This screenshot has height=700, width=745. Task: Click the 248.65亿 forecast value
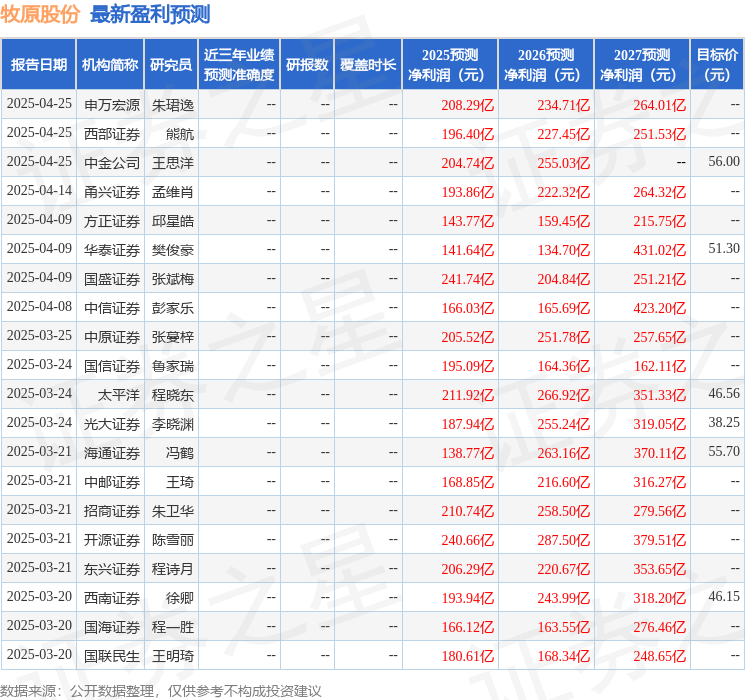pyautogui.click(x=659, y=656)
